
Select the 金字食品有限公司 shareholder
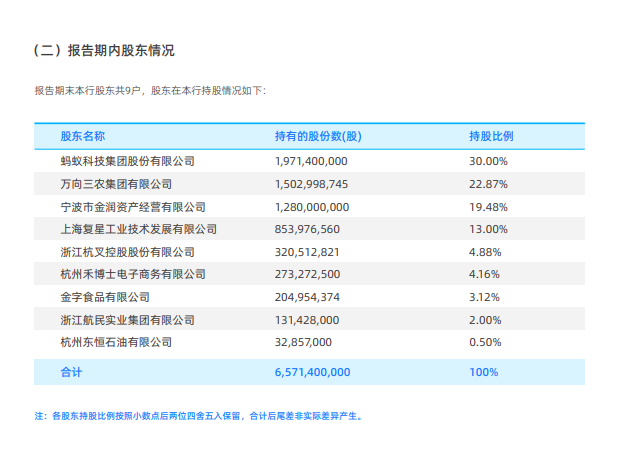click(x=105, y=297)
